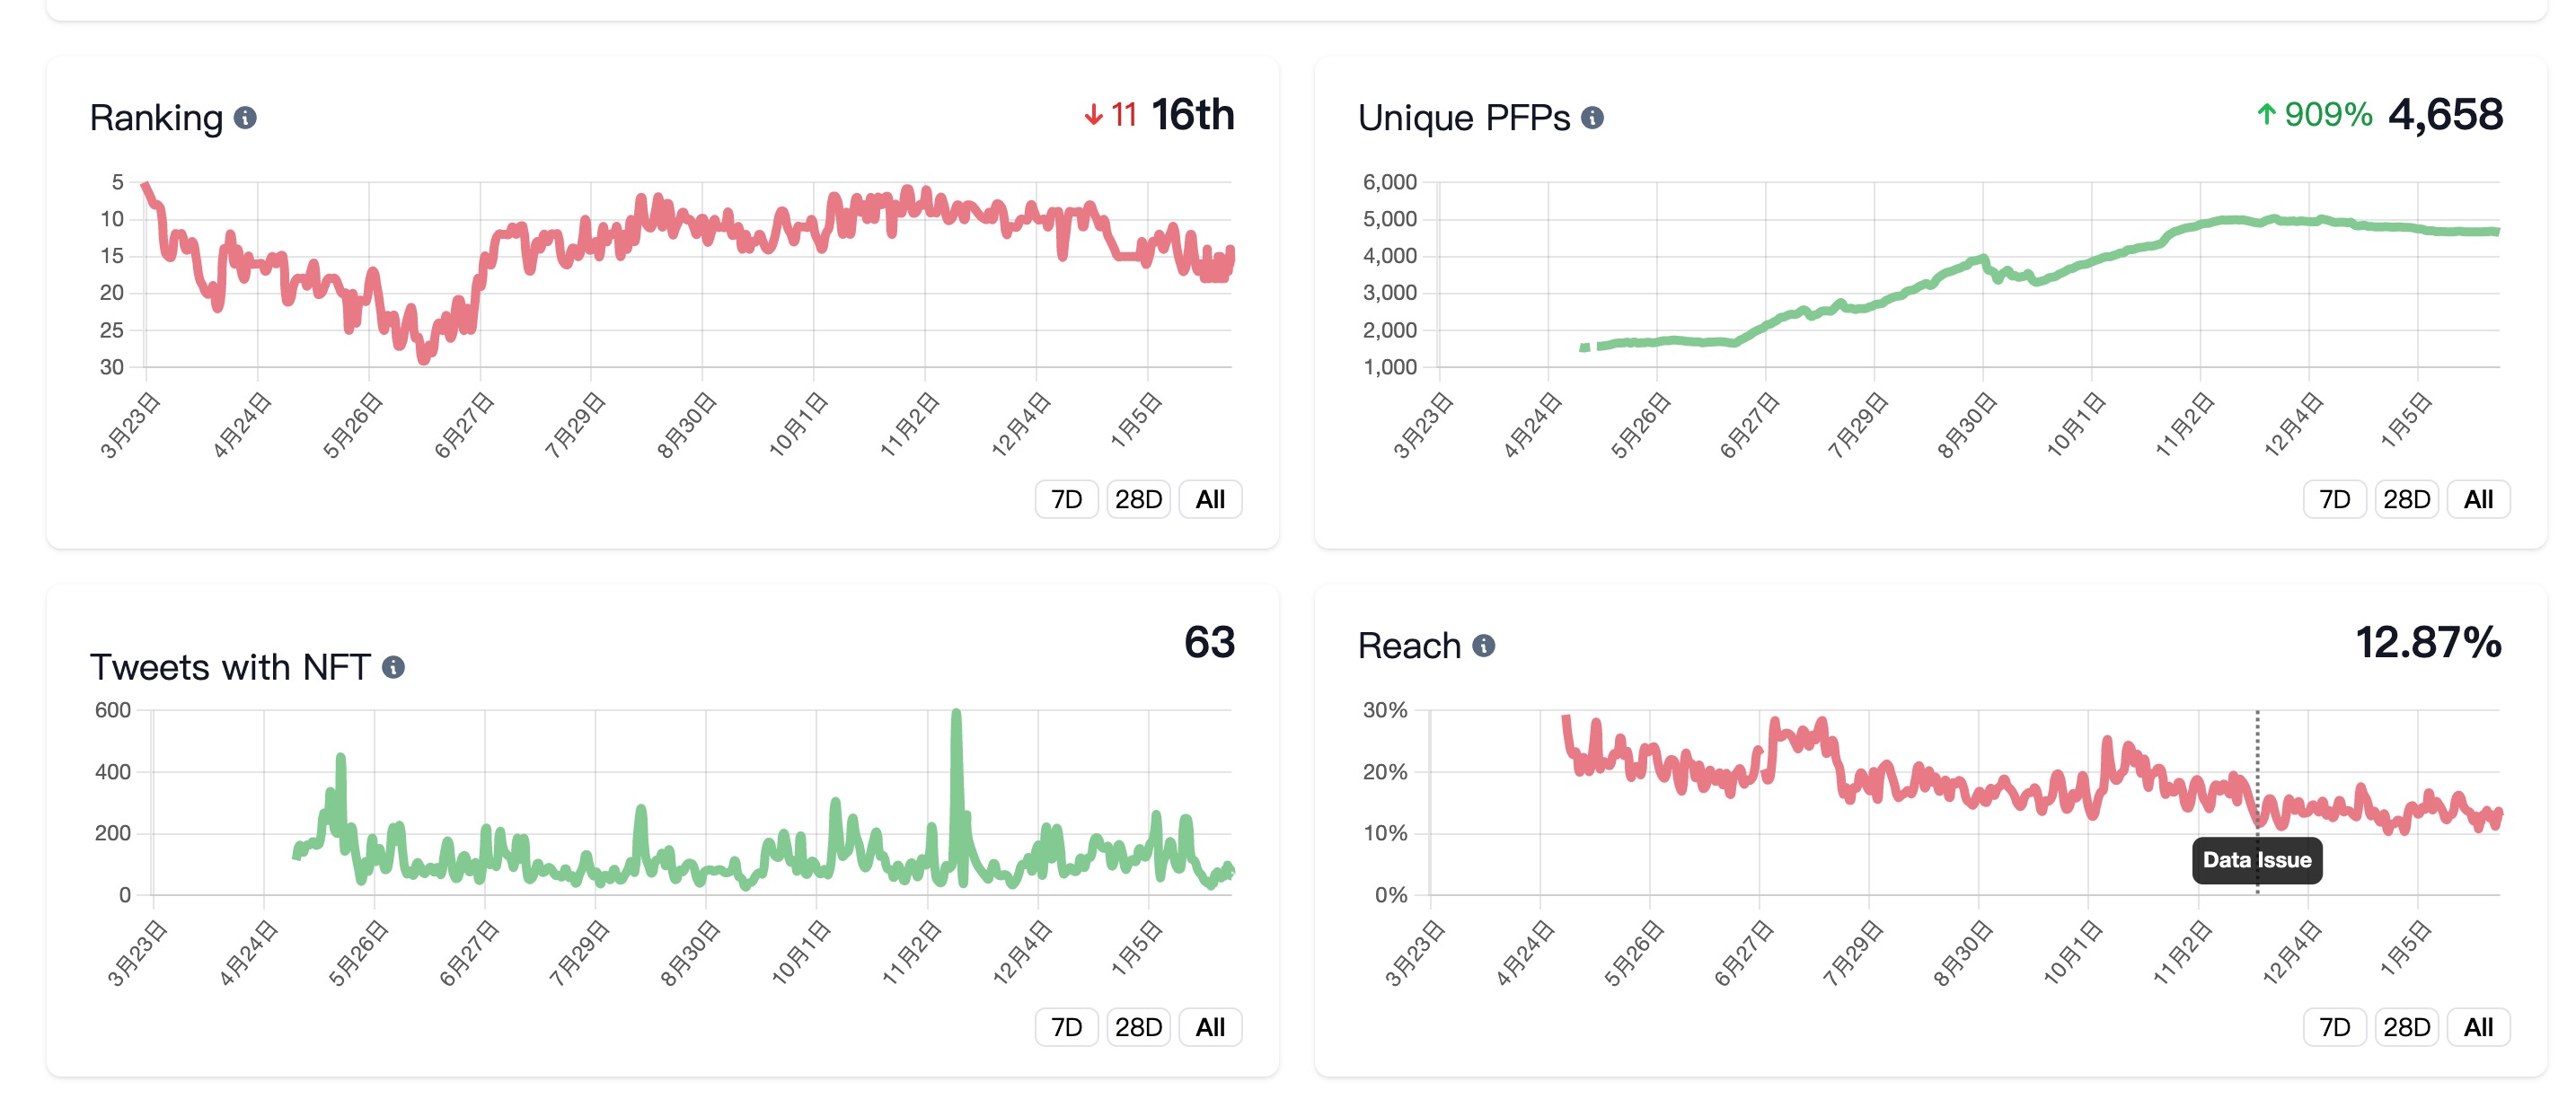Switch Unique PFPs chart to 7D
Screen dimensions: 2576x1099
(x=2334, y=499)
